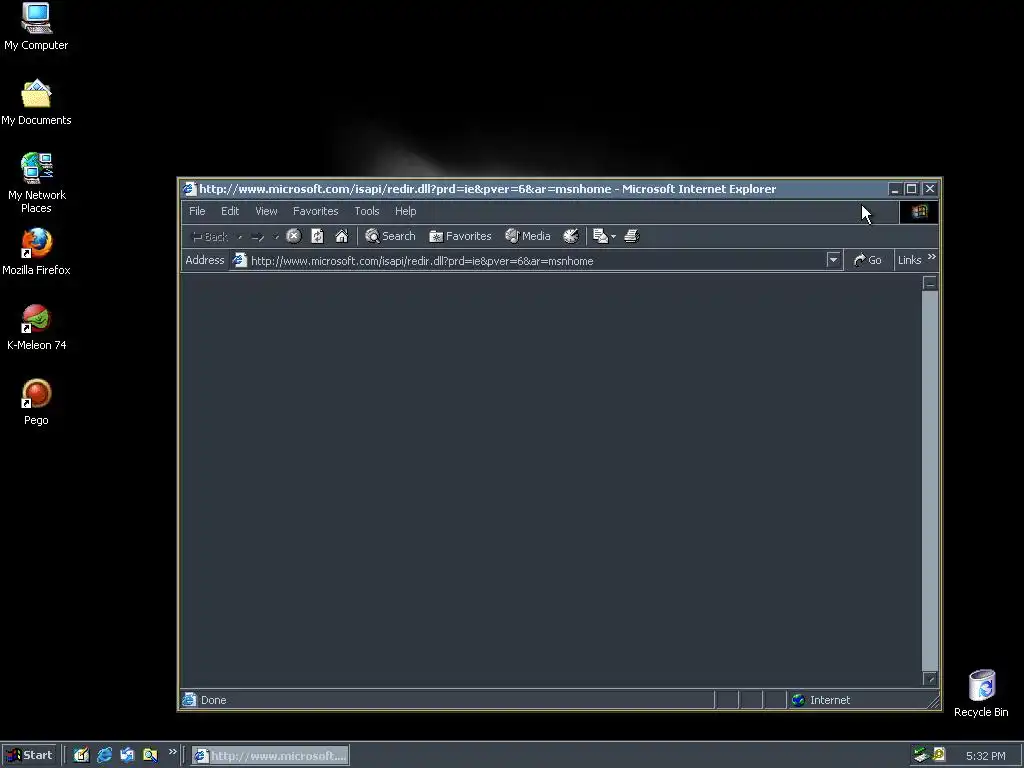The height and width of the screenshot is (768, 1024).
Task: Open the Edit menu
Action: pos(230,211)
